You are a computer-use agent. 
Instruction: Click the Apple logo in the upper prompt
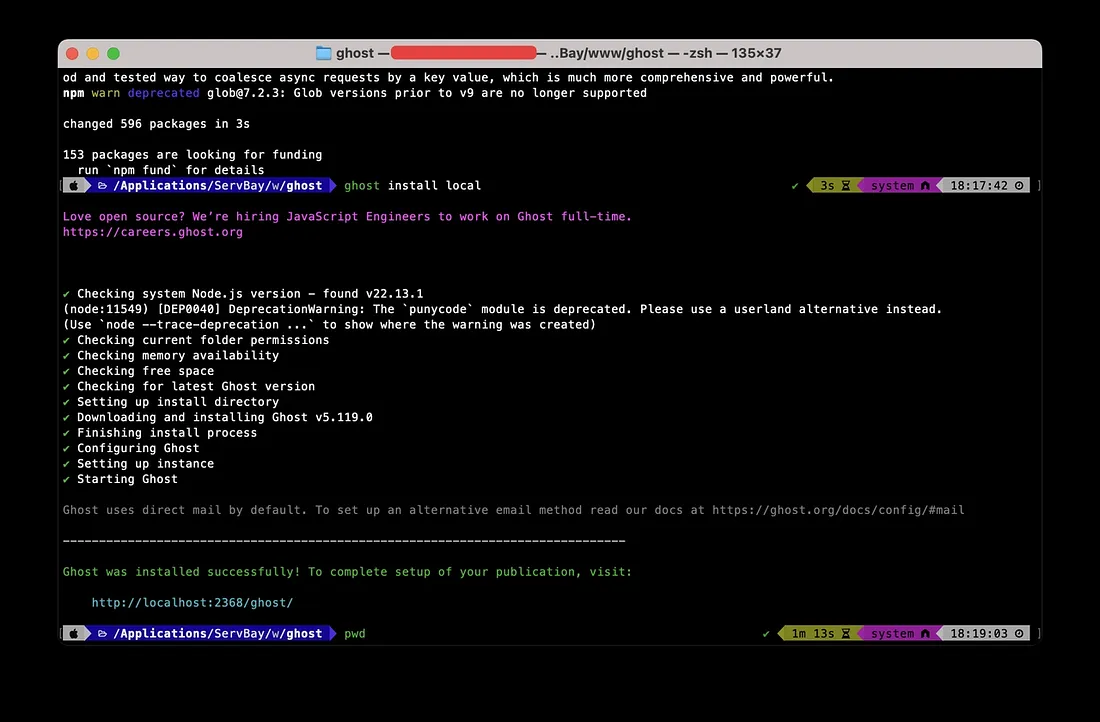click(x=74, y=186)
